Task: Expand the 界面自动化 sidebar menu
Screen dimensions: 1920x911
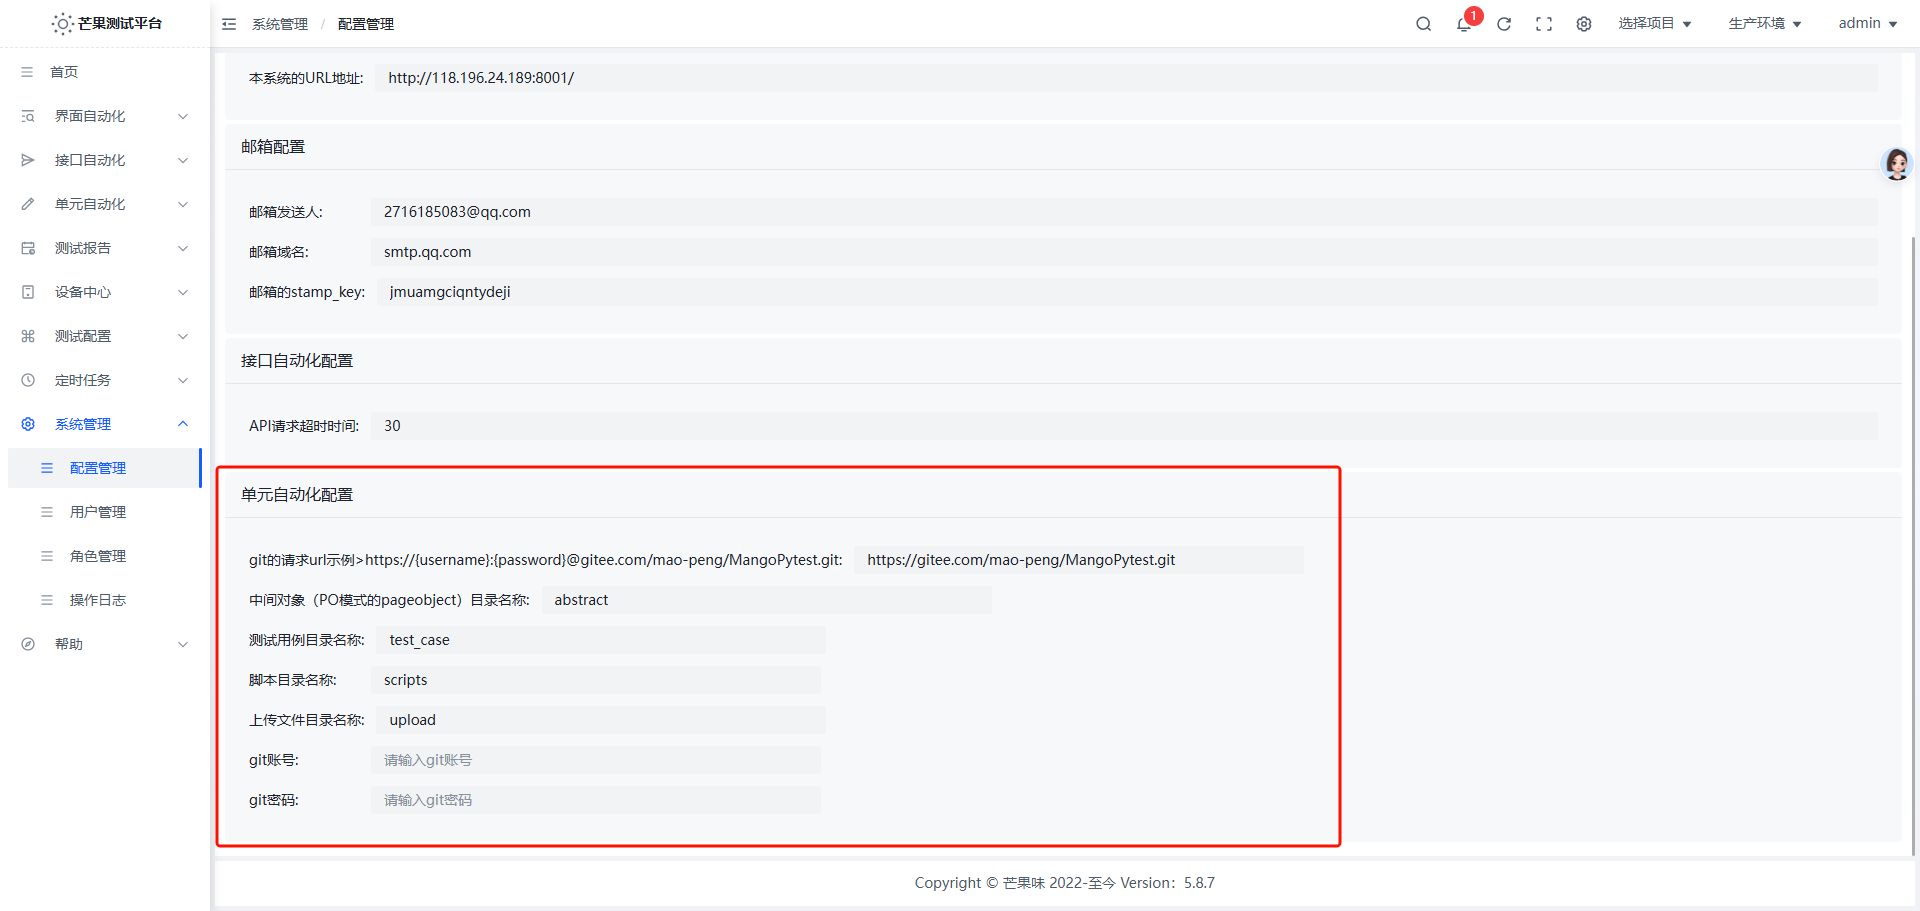Action: point(104,116)
